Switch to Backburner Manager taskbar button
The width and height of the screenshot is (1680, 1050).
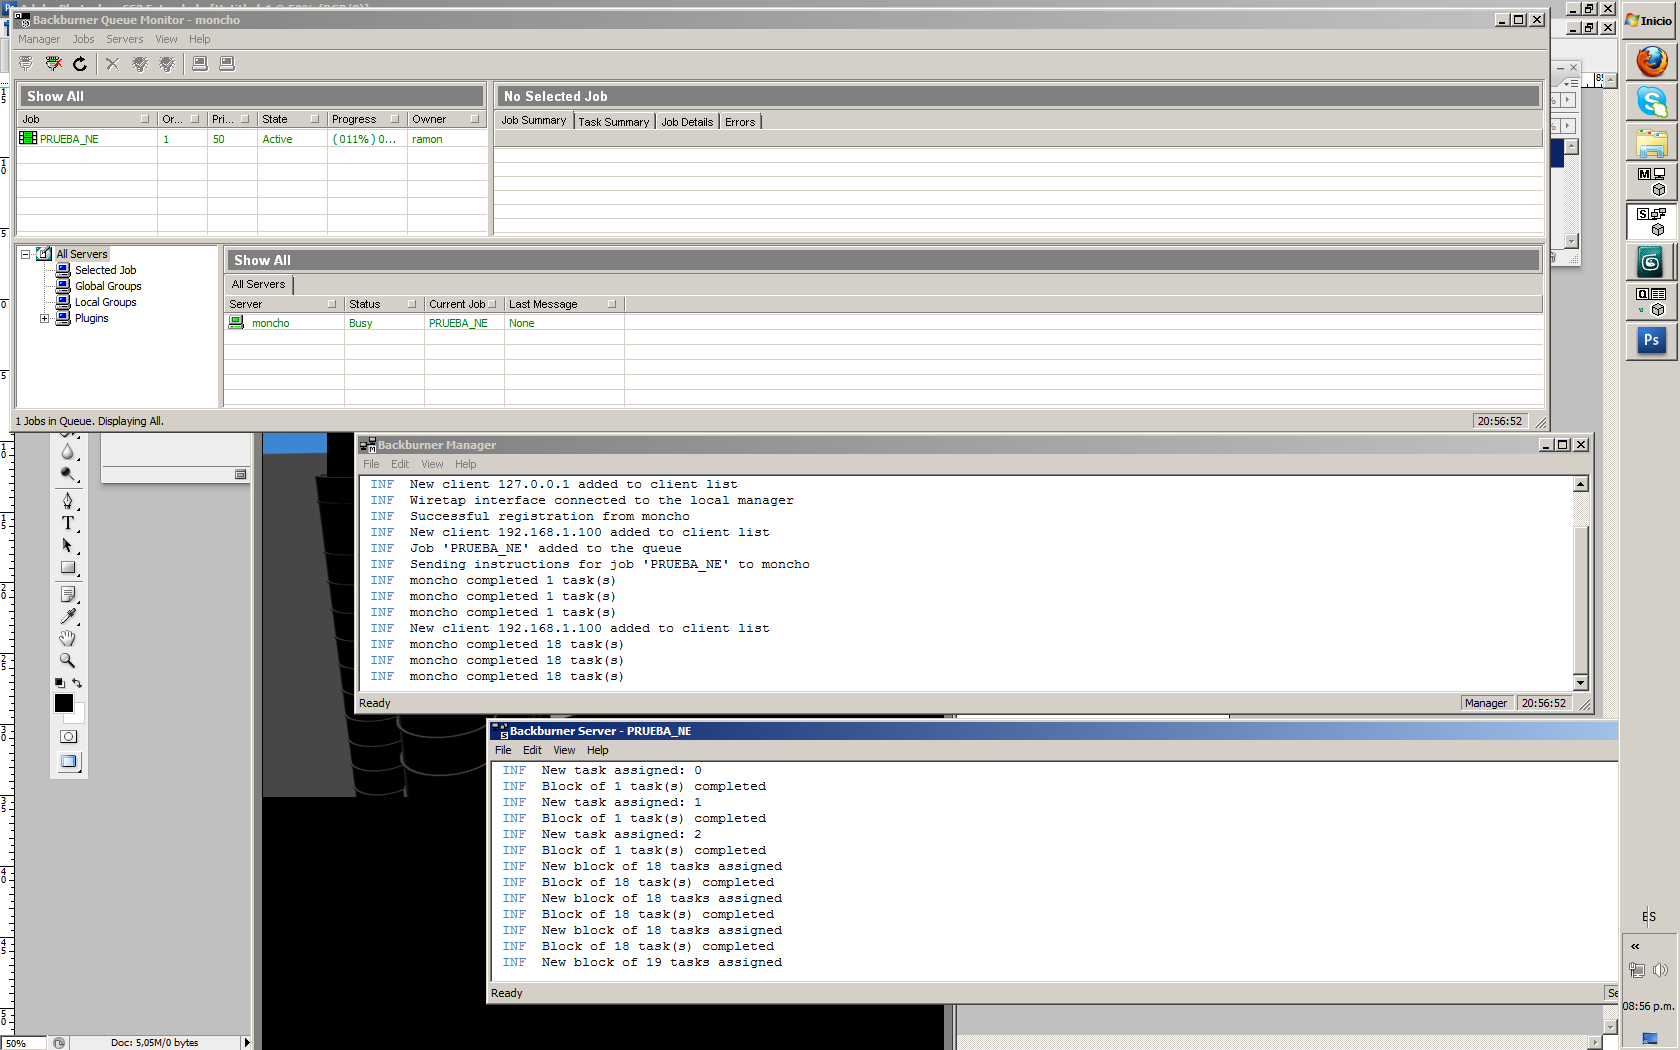coord(1651,182)
